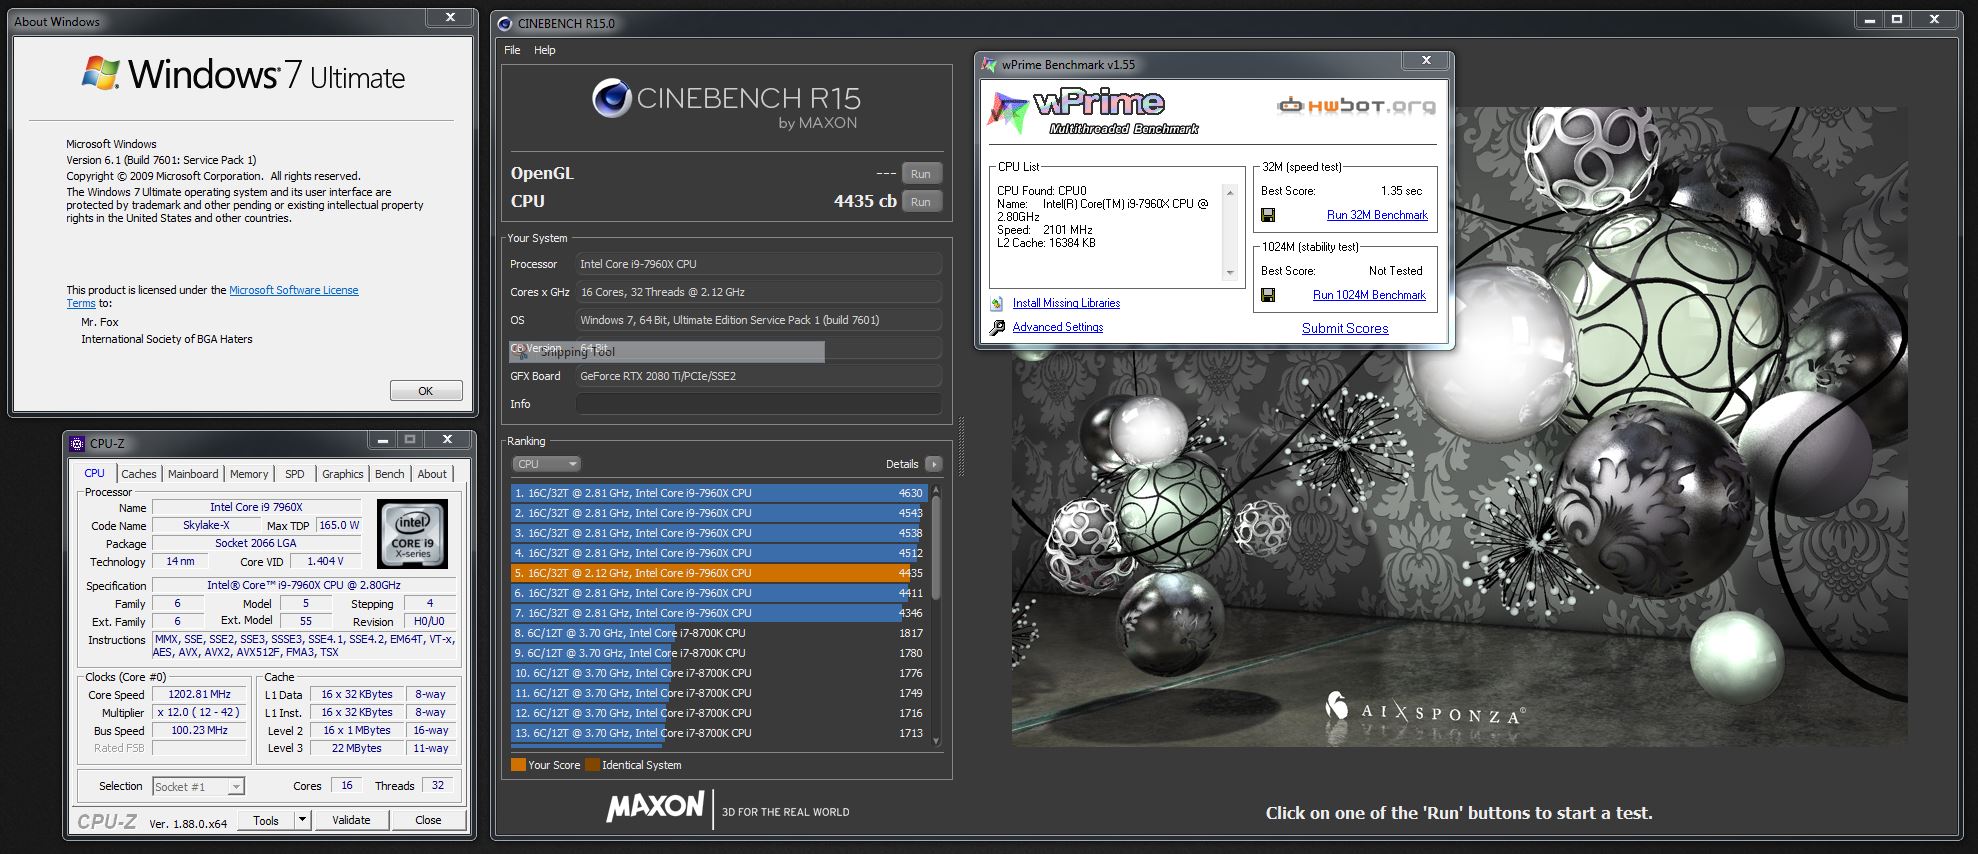Click the Info input field in Cinebench

pyautogui.click(x=758, y=404)
